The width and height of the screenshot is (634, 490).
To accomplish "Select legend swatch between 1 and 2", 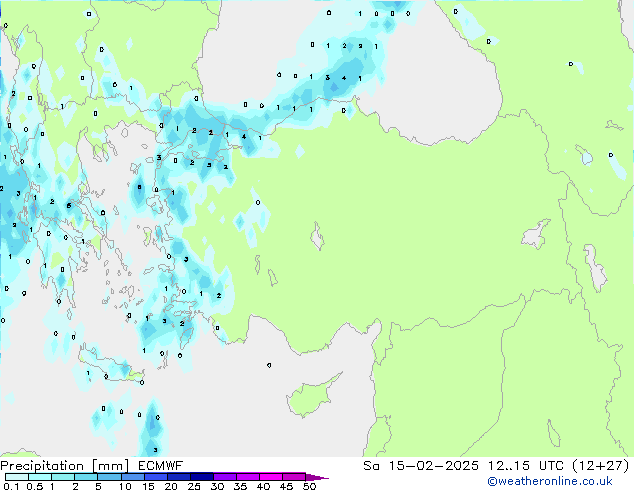I will pos(63,477).
